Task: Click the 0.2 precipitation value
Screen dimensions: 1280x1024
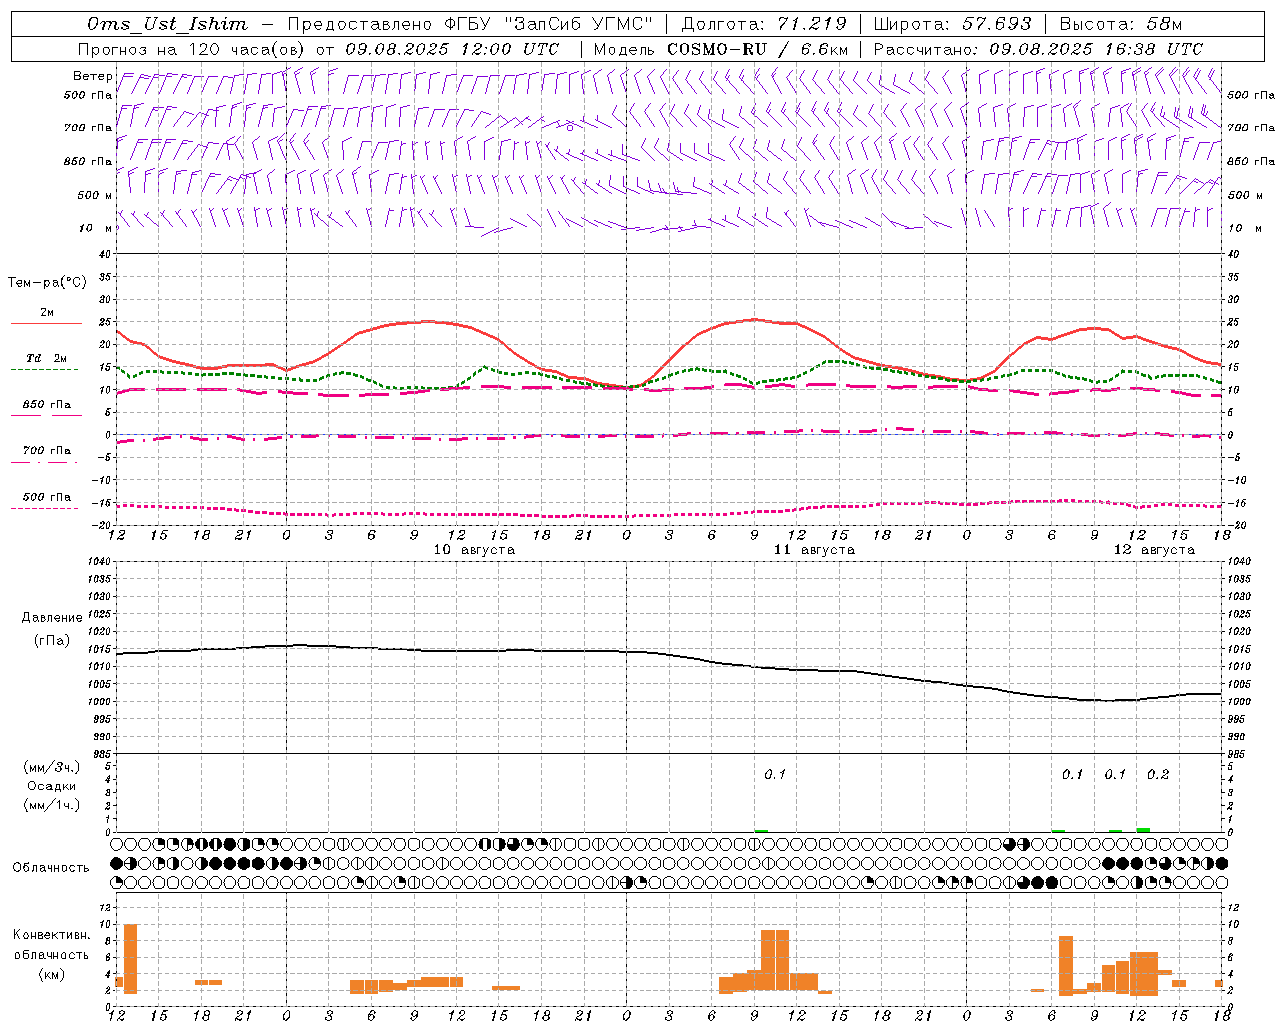Action: coord(1158,775)
